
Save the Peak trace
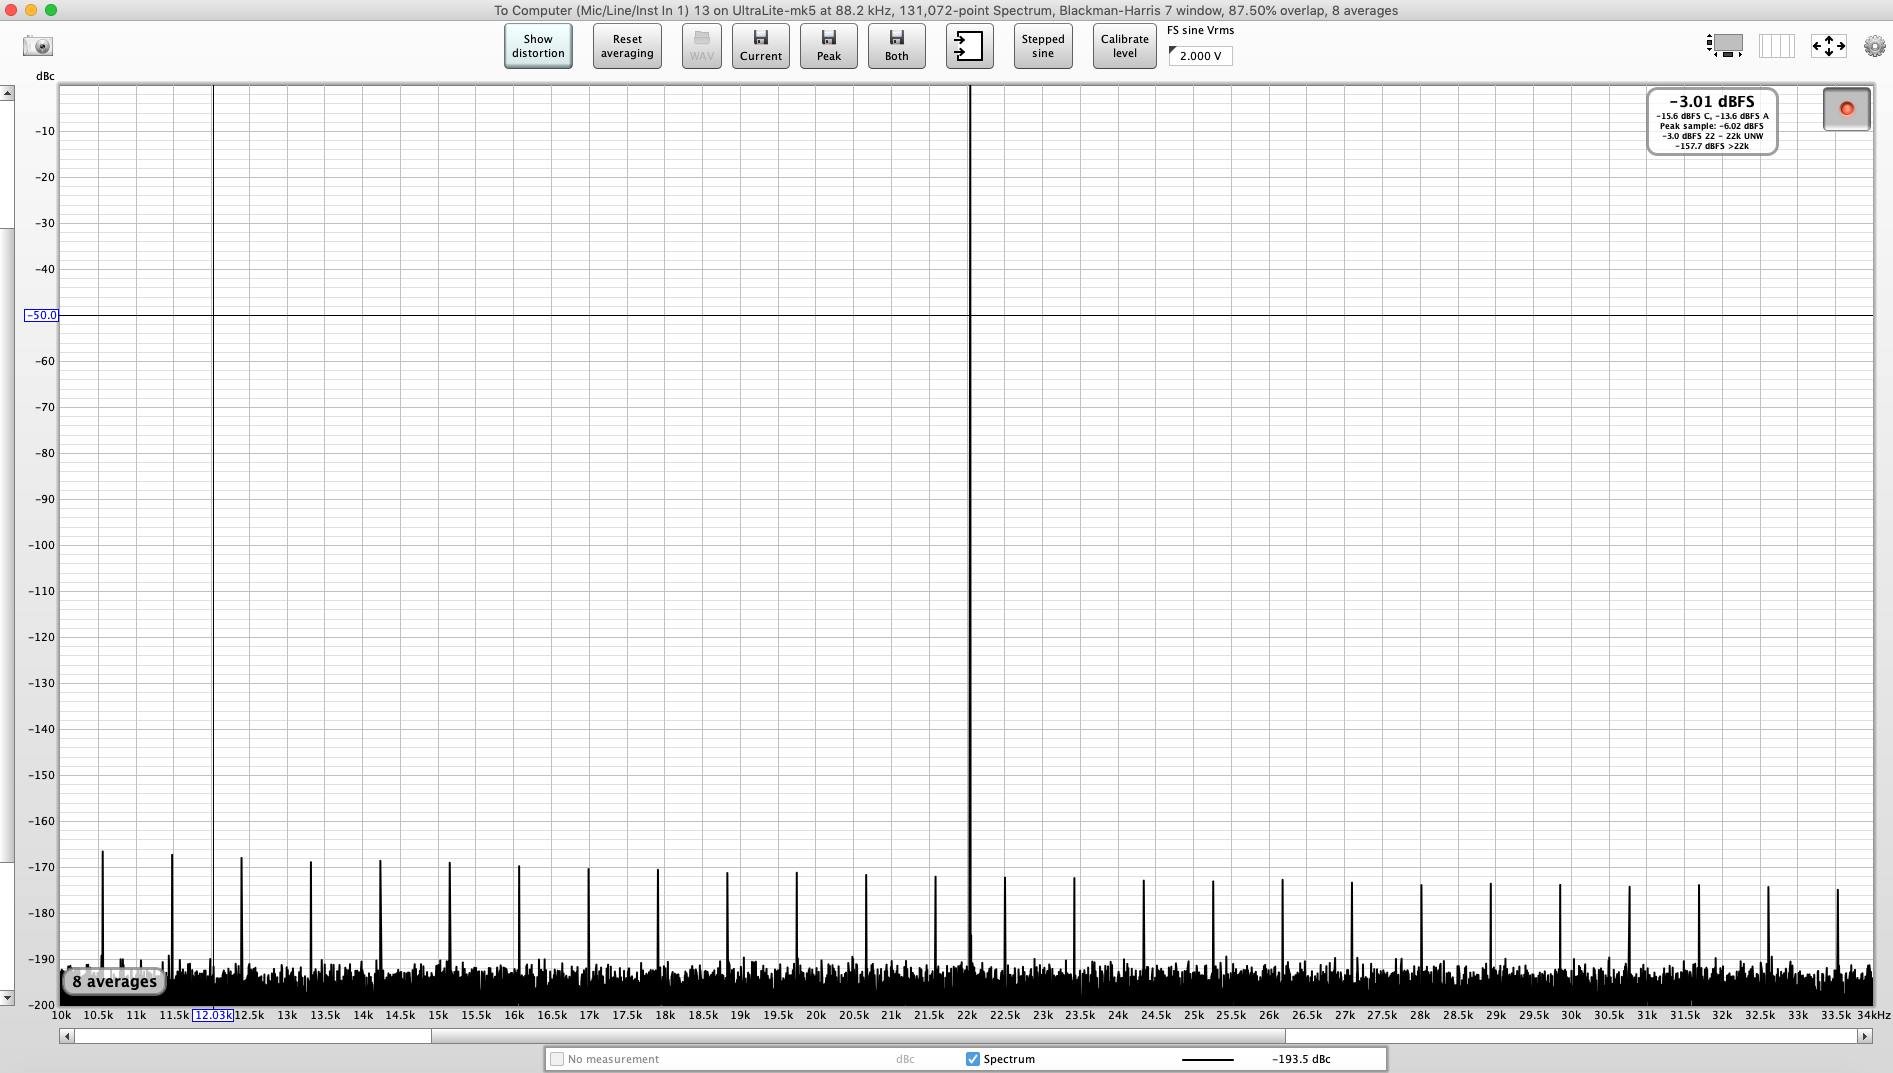coord(829,46)
